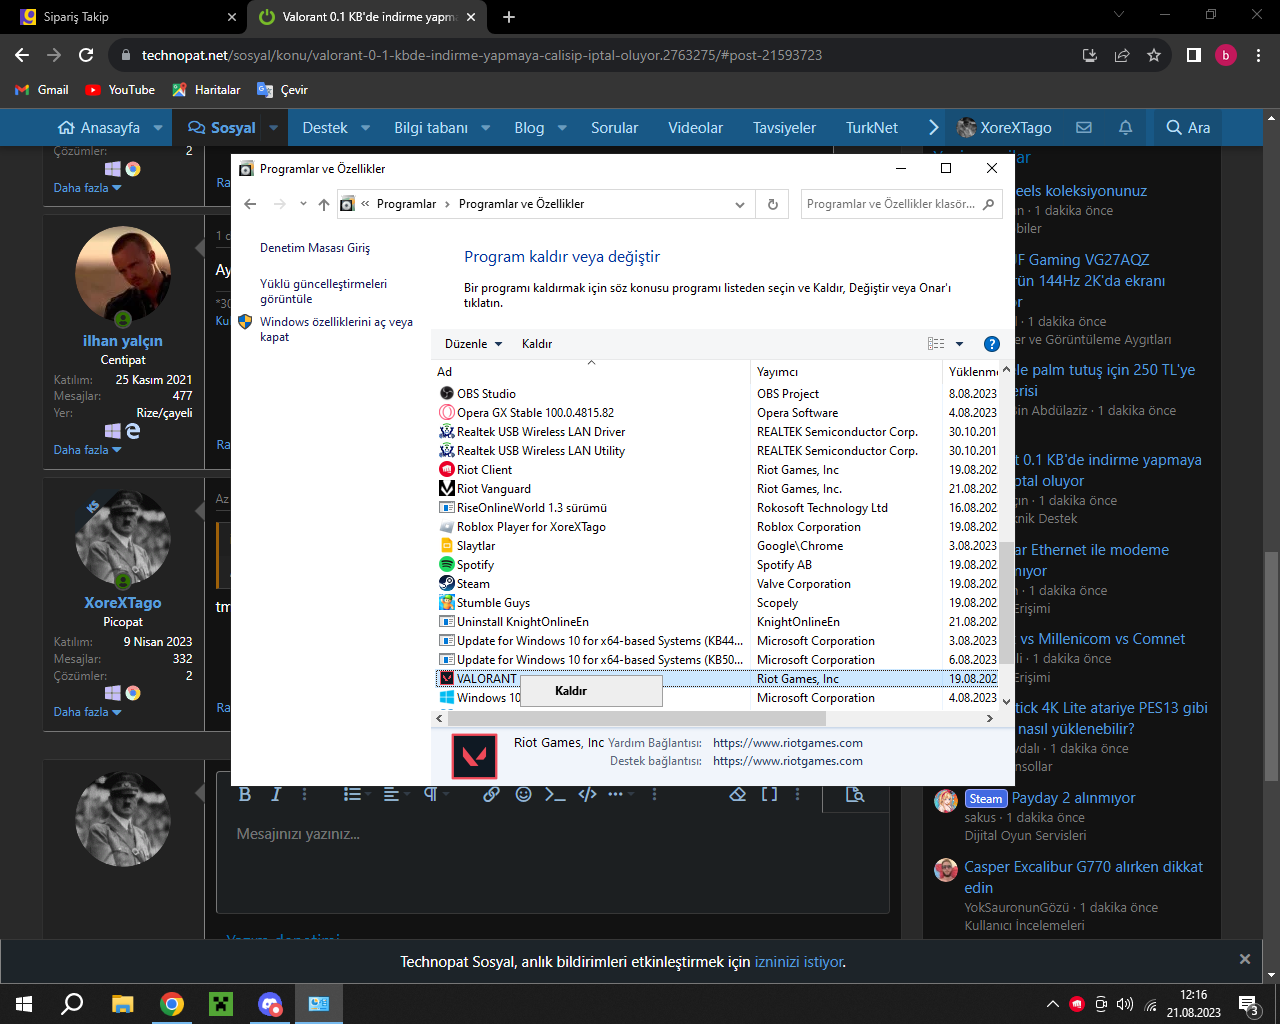Click the iznini istiyor notification link

799,962
